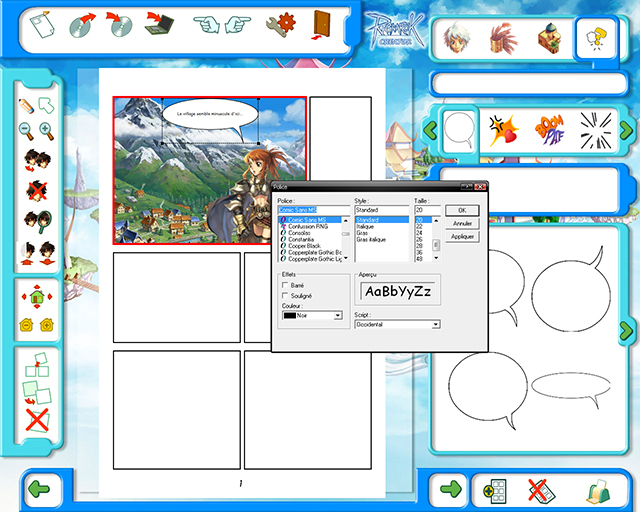The width and height of the screenshot is (640, 512).
Task: Select the flat oval bubble thumbnail
Action: click(x=571, y=390)
